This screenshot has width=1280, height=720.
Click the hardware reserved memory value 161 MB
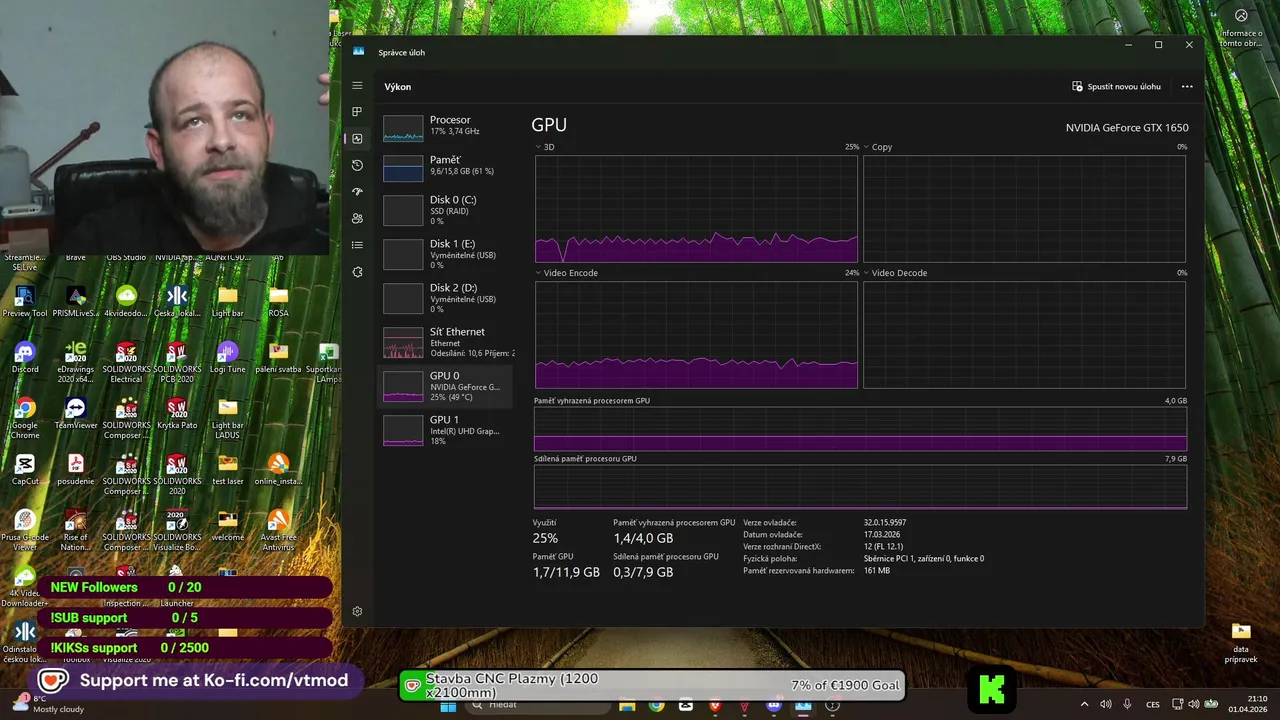877,571
